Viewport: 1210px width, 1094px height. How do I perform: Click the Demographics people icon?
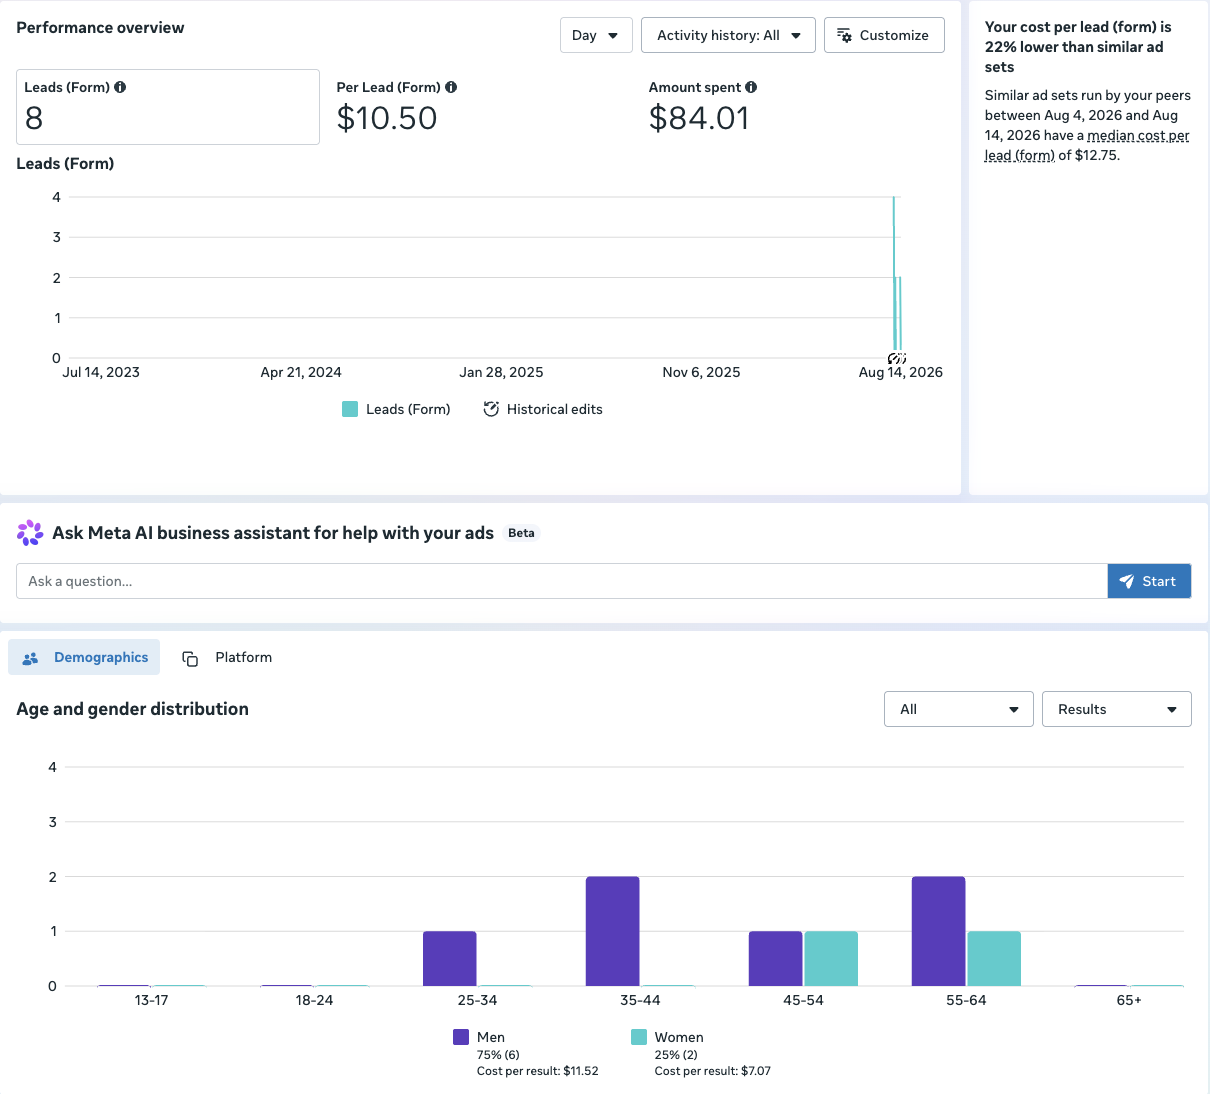[30, 658]
